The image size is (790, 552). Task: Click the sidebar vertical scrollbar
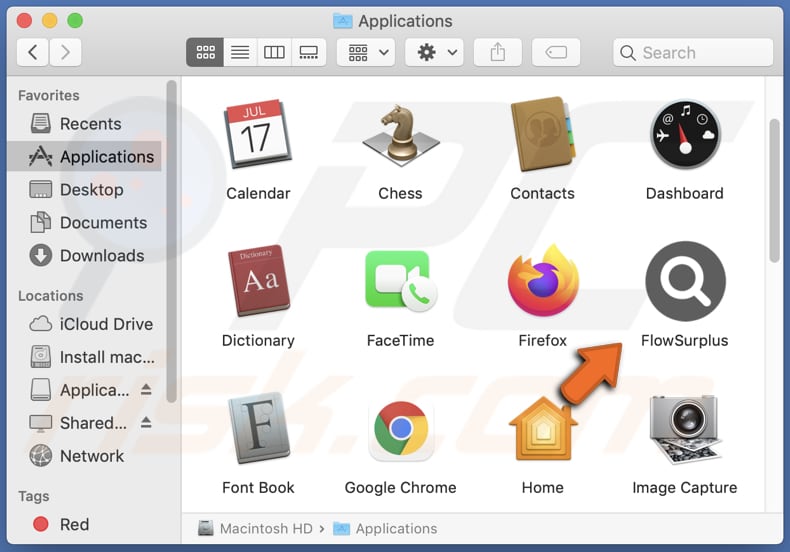(x=172, y=242)
